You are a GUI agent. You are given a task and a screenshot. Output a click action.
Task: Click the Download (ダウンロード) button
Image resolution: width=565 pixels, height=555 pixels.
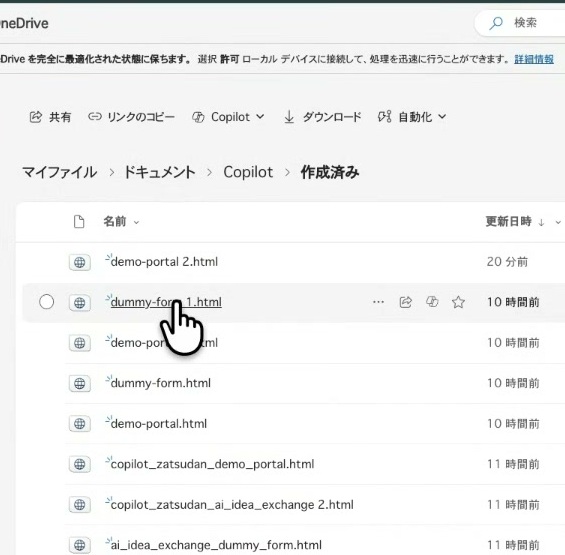click(x=322, y=117)
